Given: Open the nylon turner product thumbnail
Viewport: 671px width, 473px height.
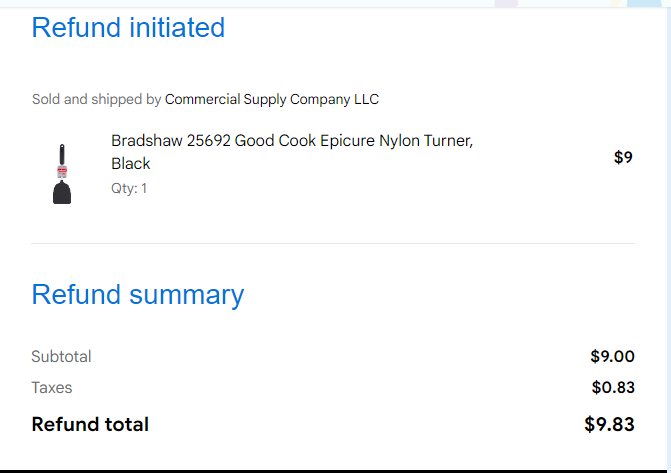Looking at the screenshot, I should coord(62,174).
